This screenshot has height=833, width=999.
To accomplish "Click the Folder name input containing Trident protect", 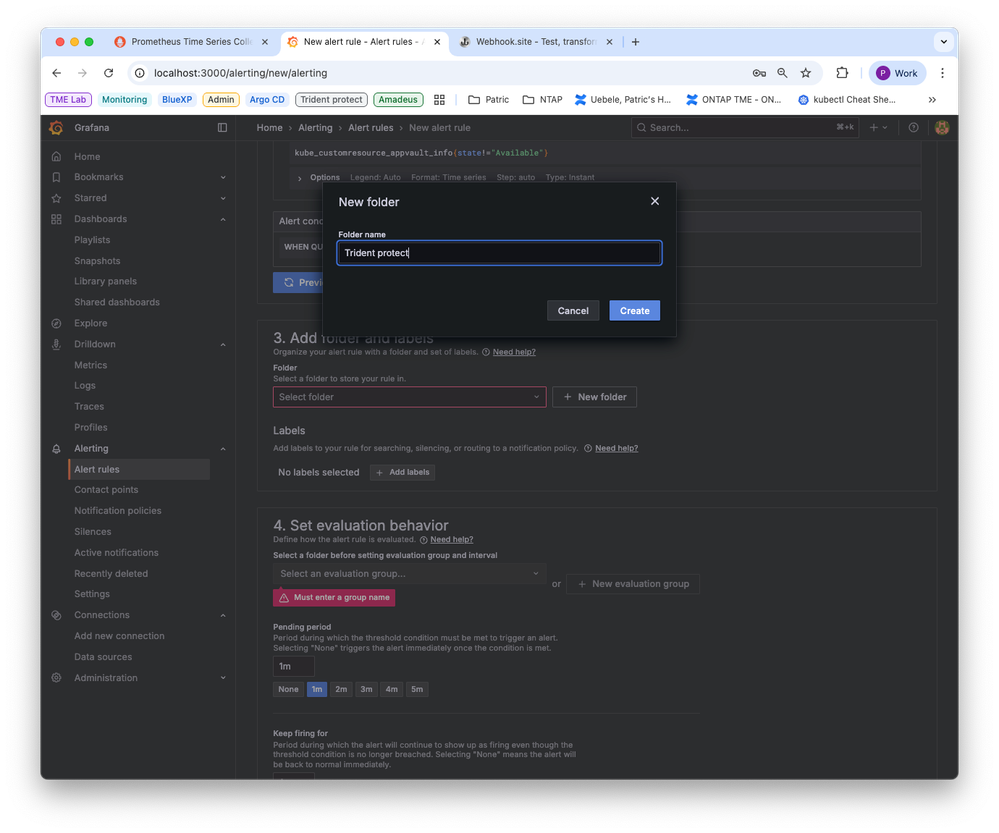I will click(498, 252).
